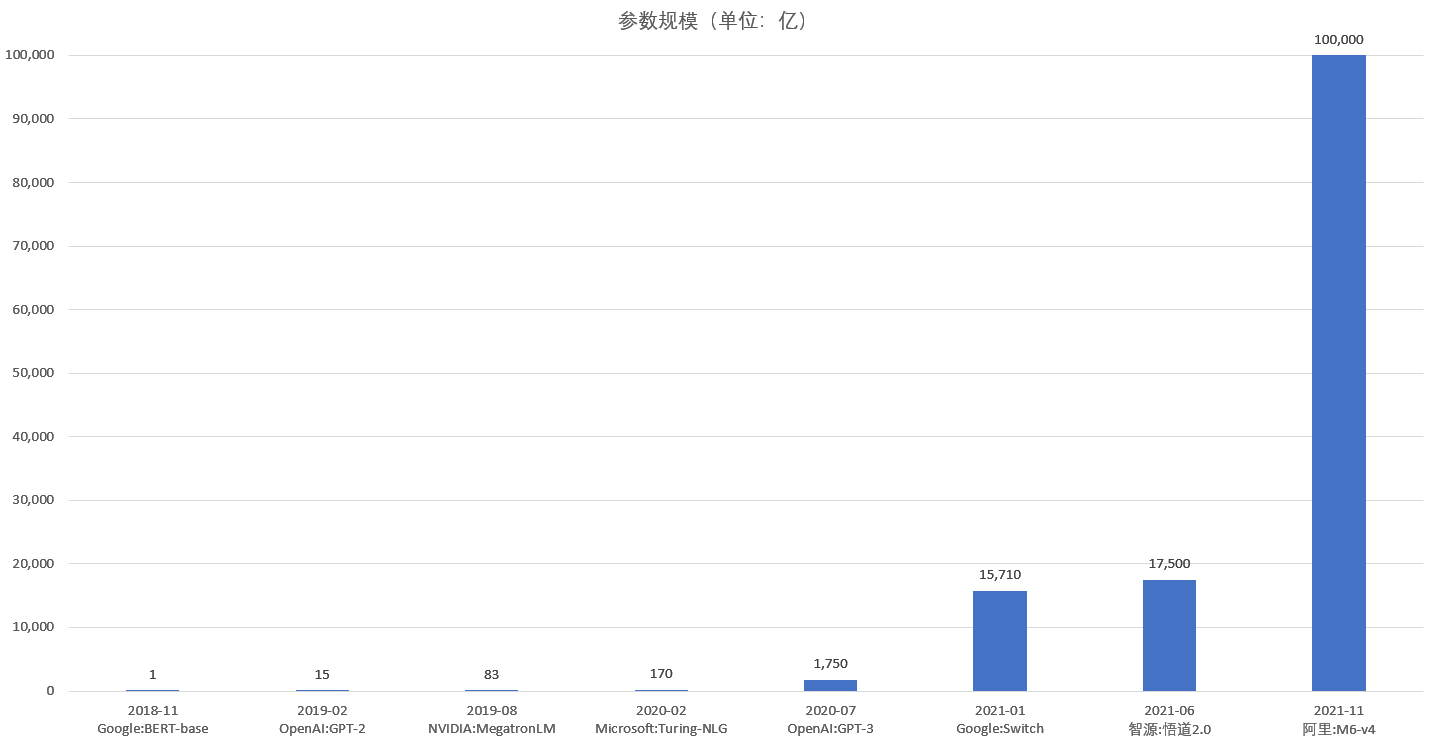Viewport: 1429px width, 742px height.
Task: Click the 83 data label for MegatronLM
Action: coord(491,675)
